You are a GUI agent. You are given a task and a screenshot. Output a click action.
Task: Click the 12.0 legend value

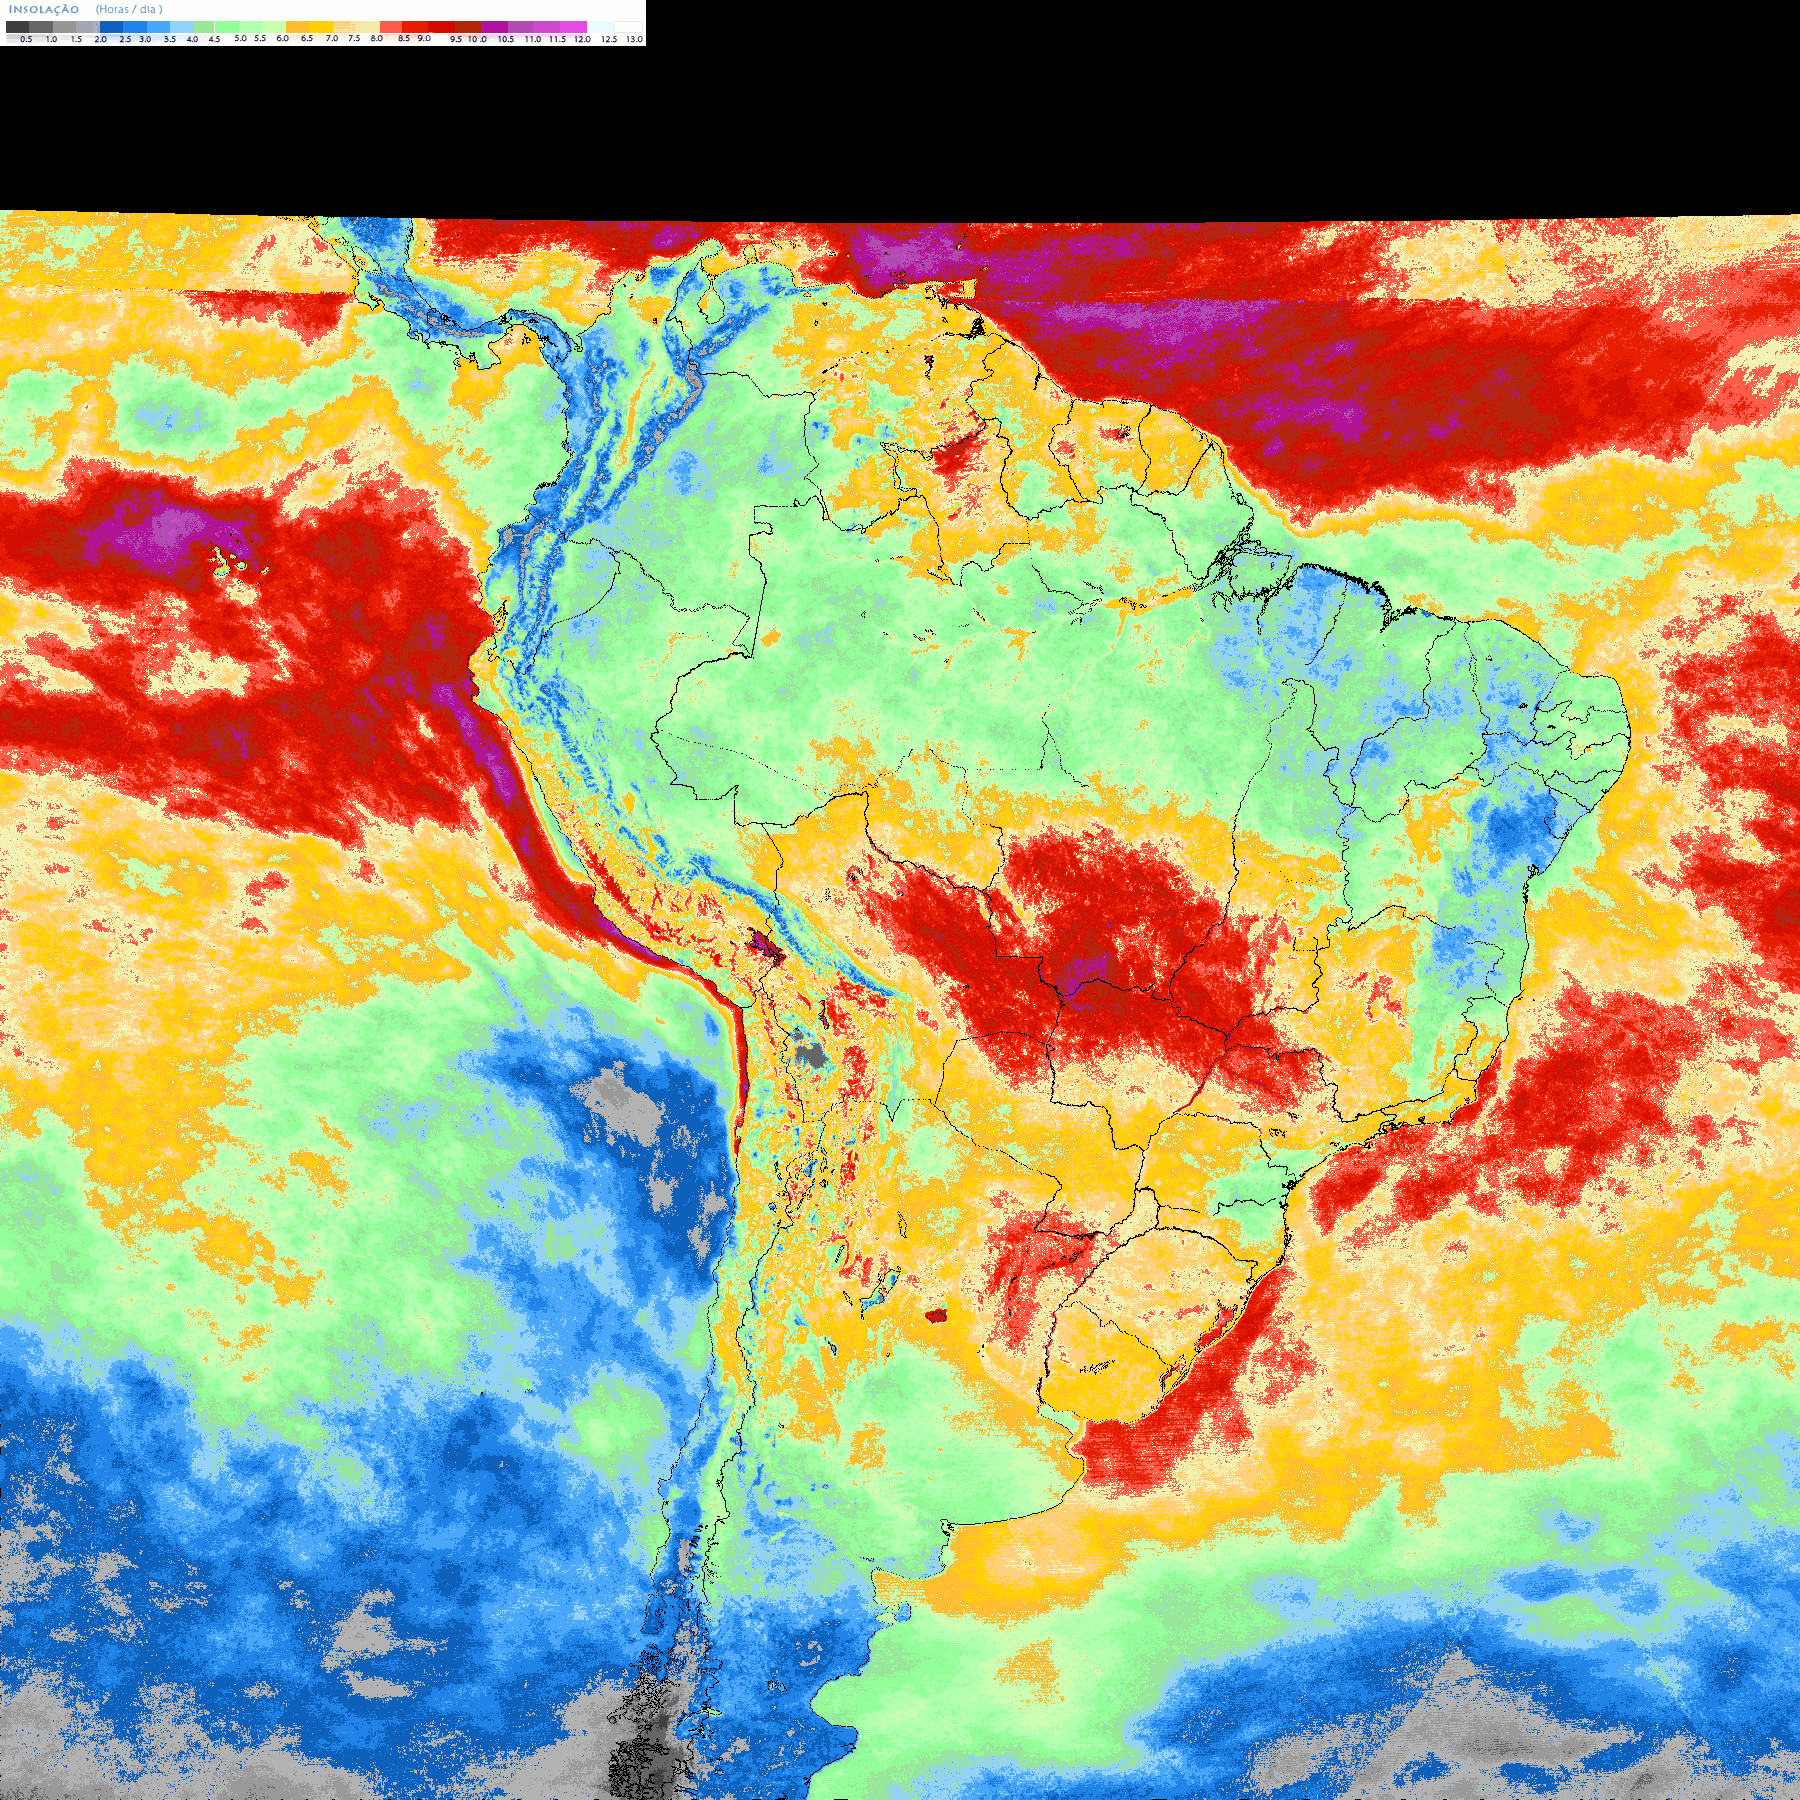(x=582, y=39)
